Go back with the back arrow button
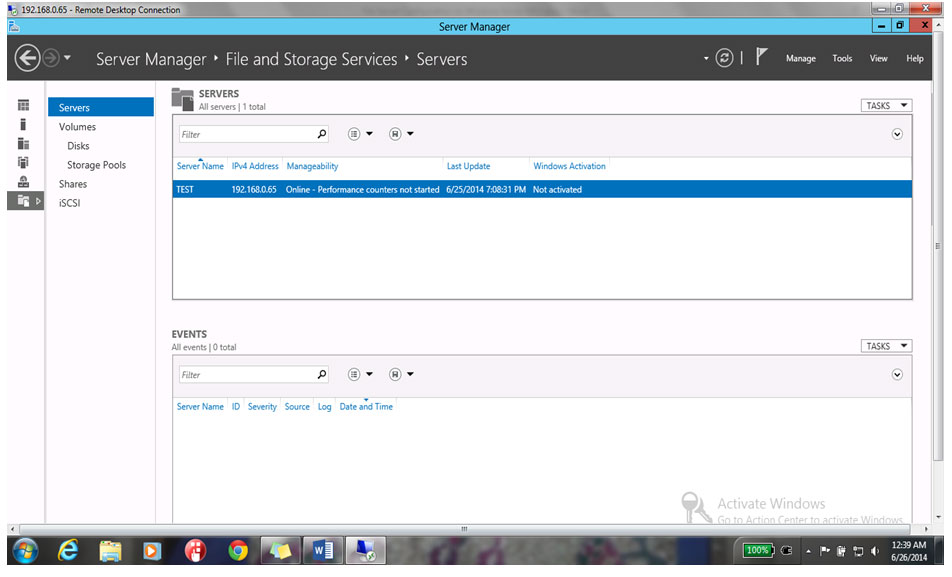The height and width of the screenshot is (577, 952). click(27, 58)
